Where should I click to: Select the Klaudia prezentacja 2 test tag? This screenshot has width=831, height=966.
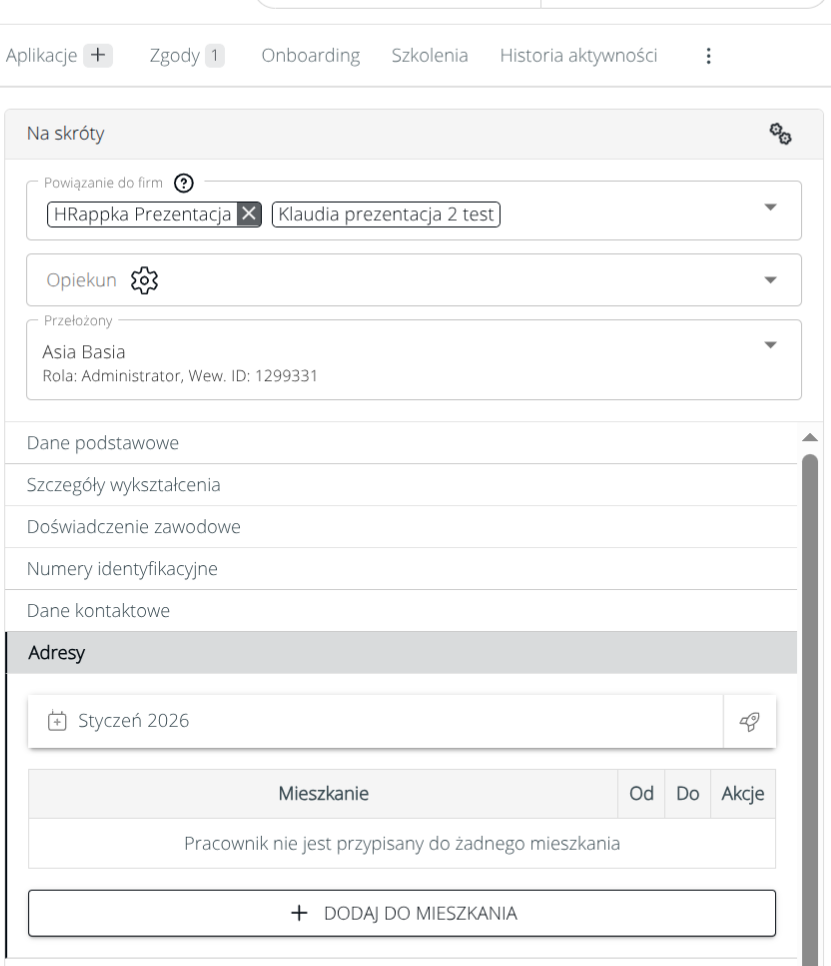tap(386, 214)
